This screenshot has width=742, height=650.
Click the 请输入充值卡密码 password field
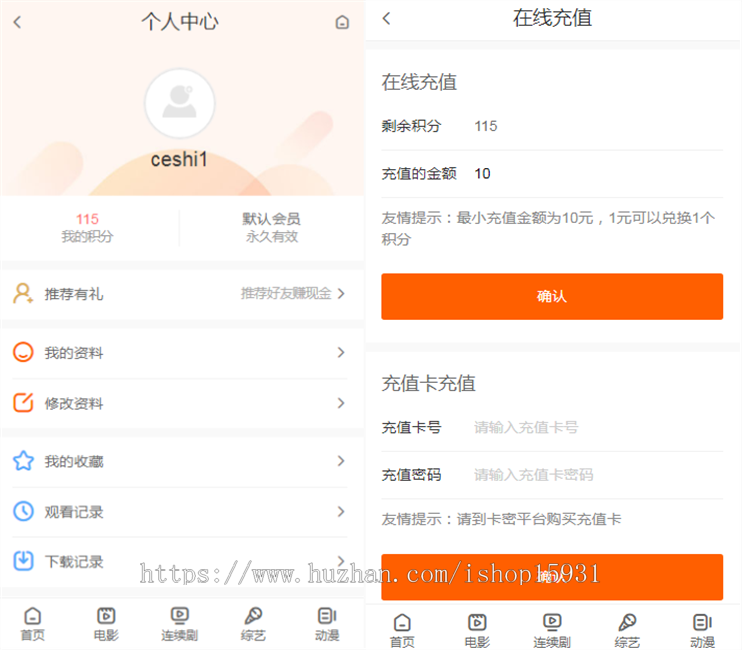(x=595, y=475)
